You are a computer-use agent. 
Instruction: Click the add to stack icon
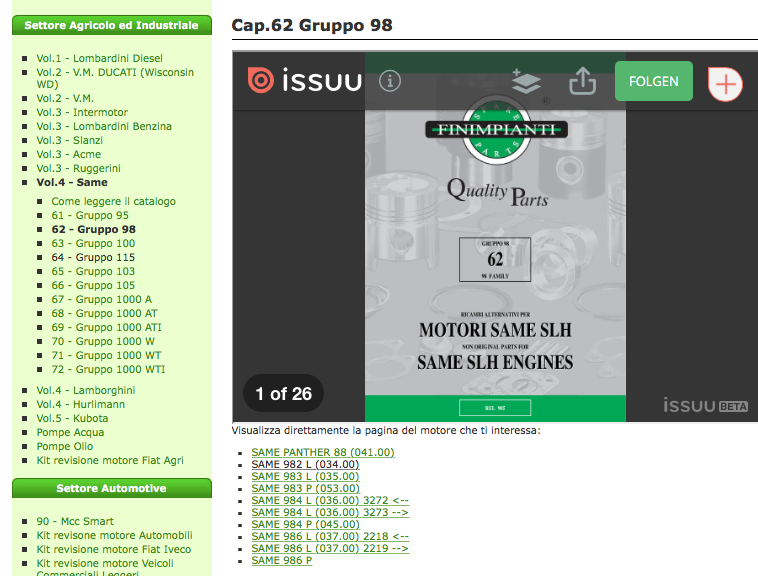point(526,81)
